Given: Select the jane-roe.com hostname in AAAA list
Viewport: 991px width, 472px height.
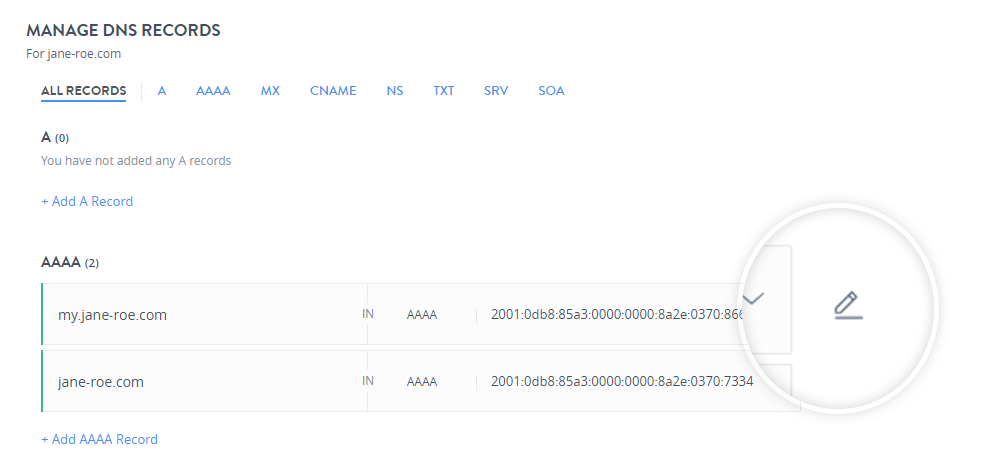Looking at the screenshot, I should [x=100, y=382].
